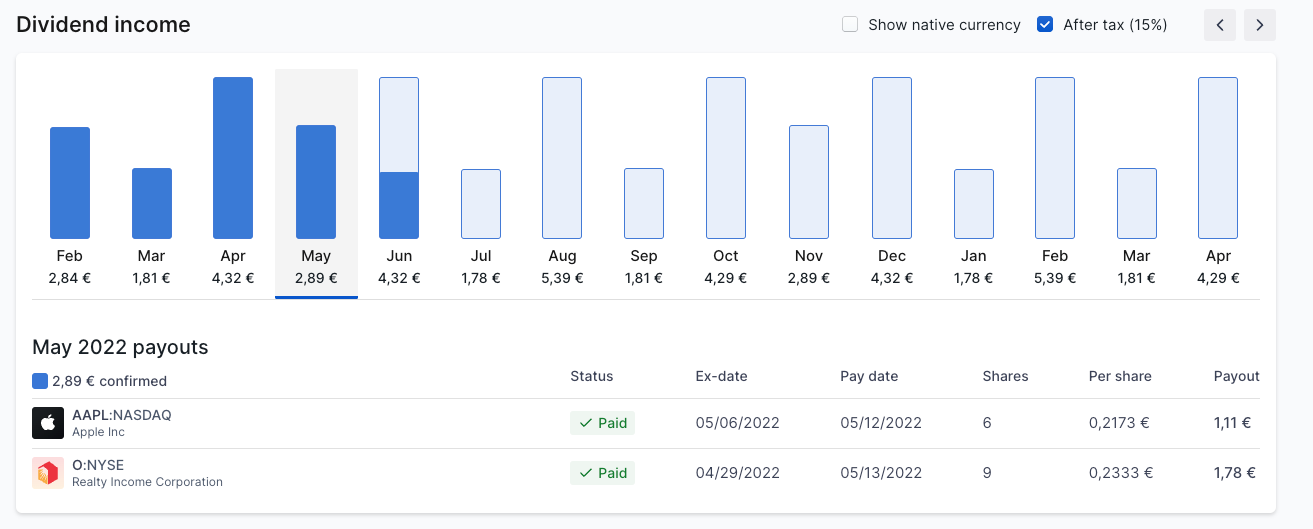Advance to next months with right chevron

[1260, 25]
